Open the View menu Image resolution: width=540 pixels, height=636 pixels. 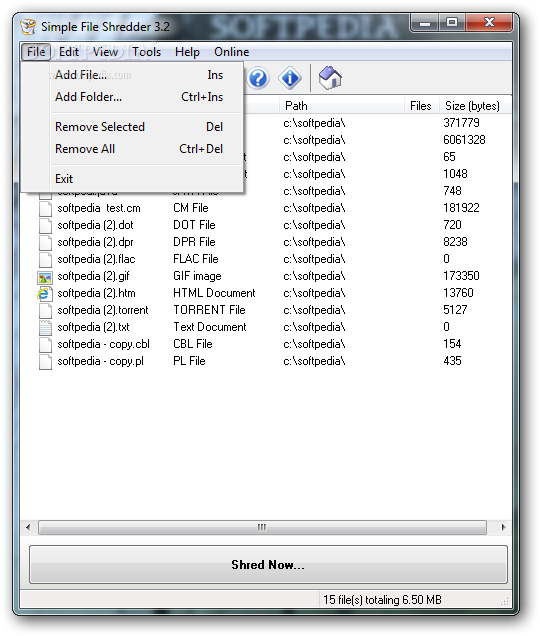point(105,52)
